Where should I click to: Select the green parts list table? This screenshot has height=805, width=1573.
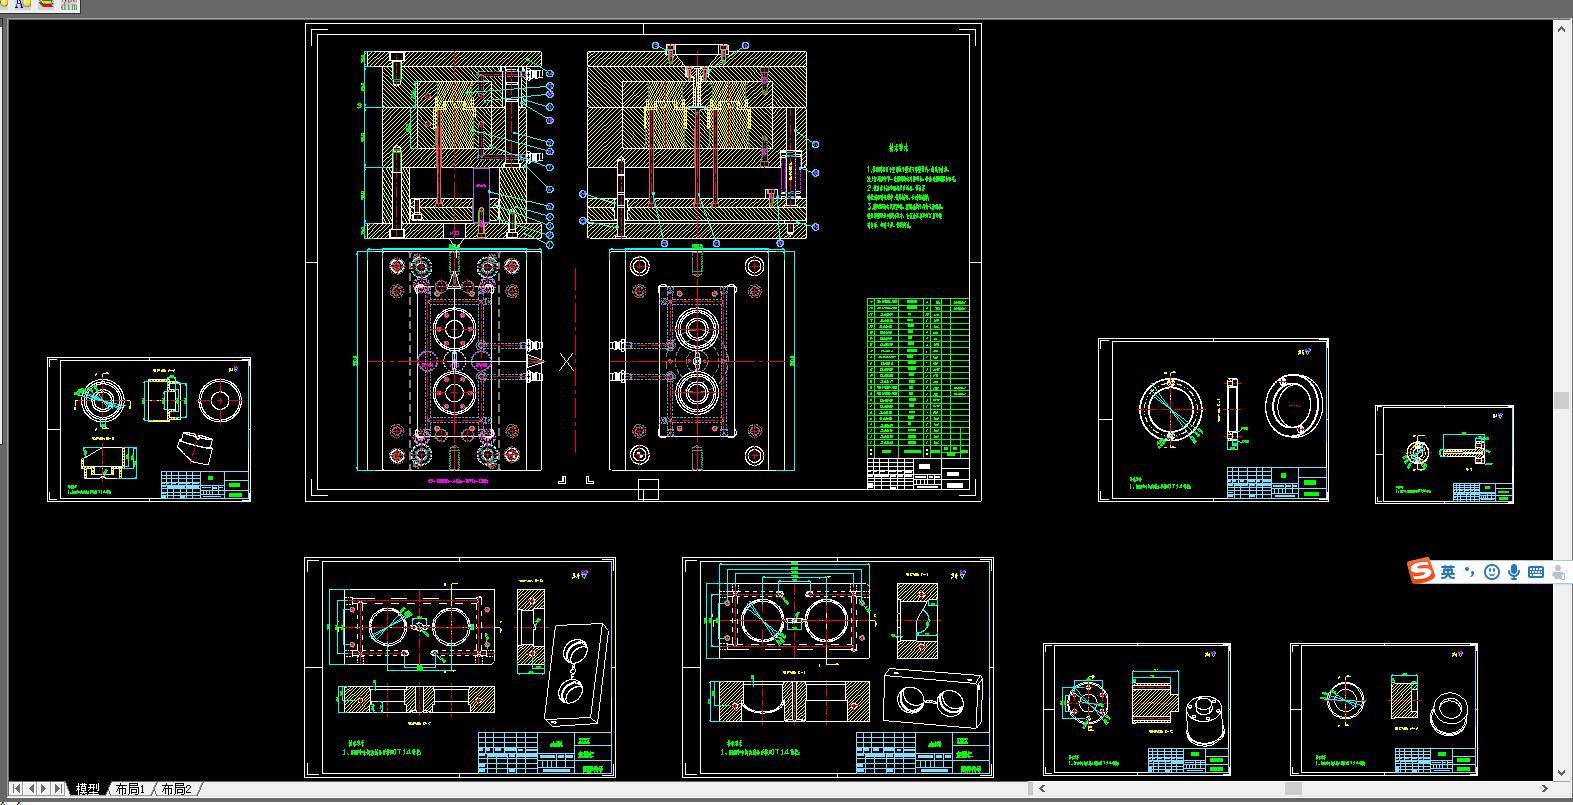click(918, 376)
